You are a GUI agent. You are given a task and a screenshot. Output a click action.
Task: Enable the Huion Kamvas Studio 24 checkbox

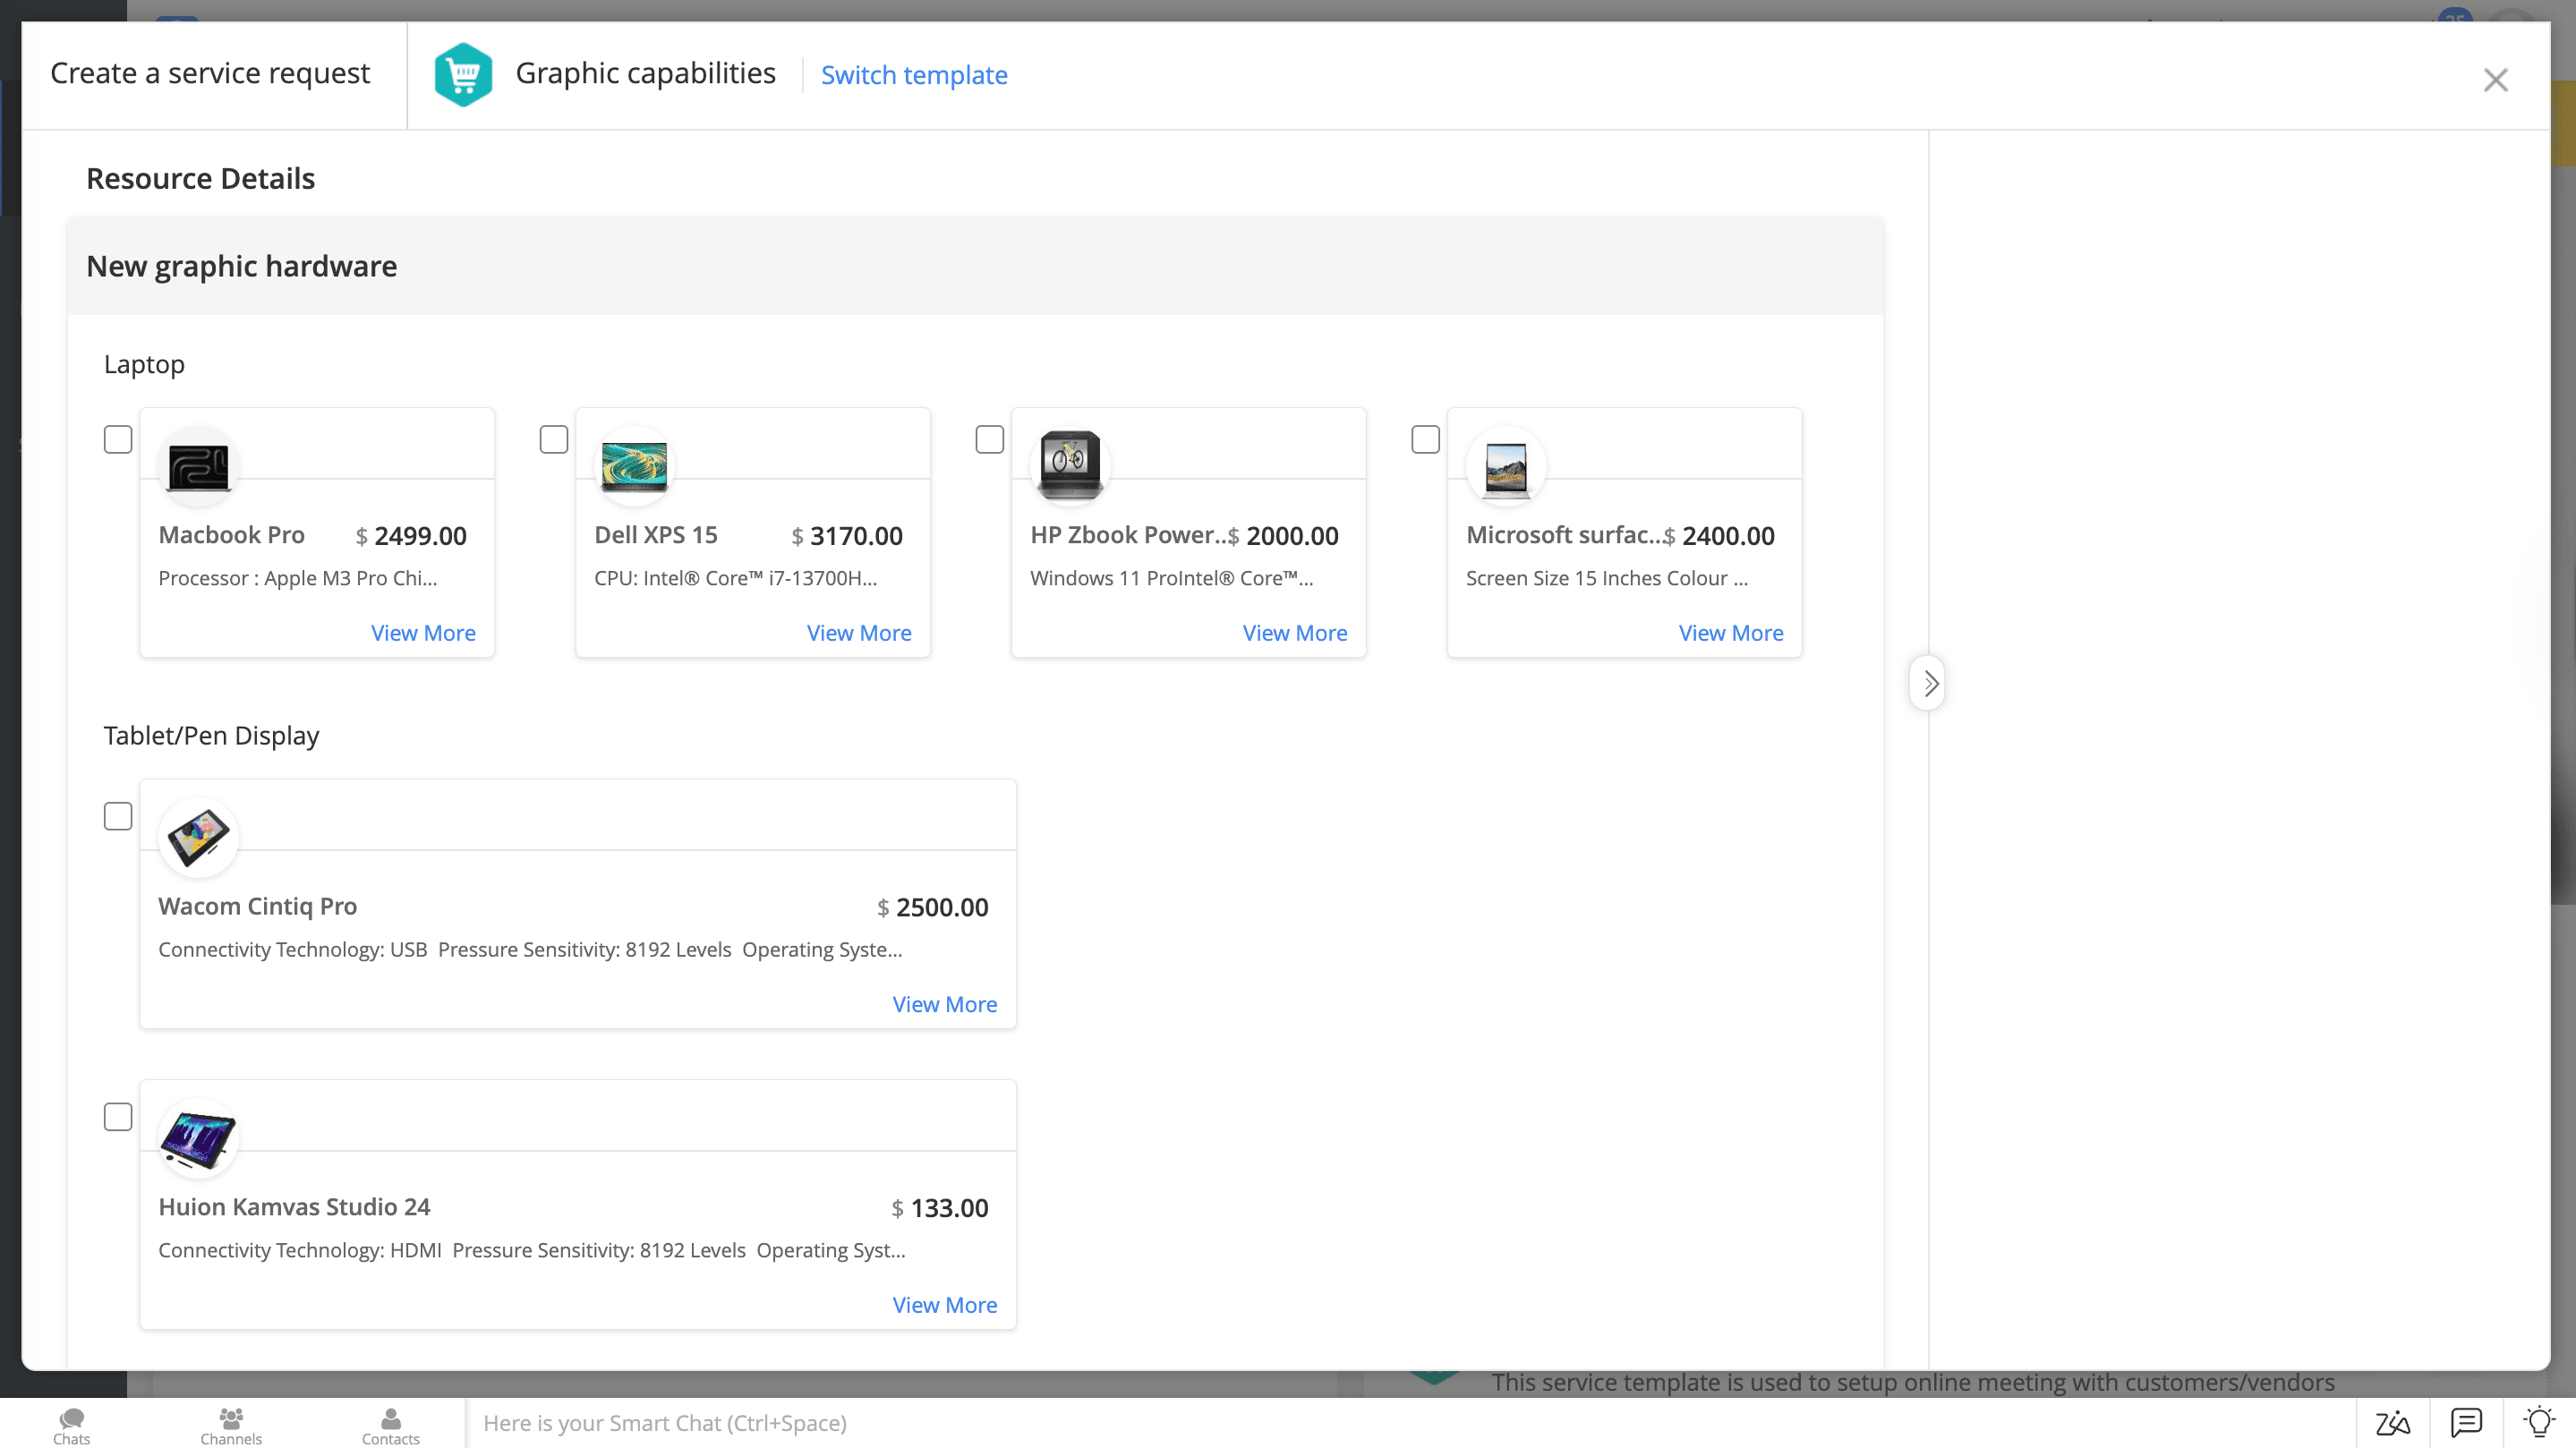(118, 1117)
